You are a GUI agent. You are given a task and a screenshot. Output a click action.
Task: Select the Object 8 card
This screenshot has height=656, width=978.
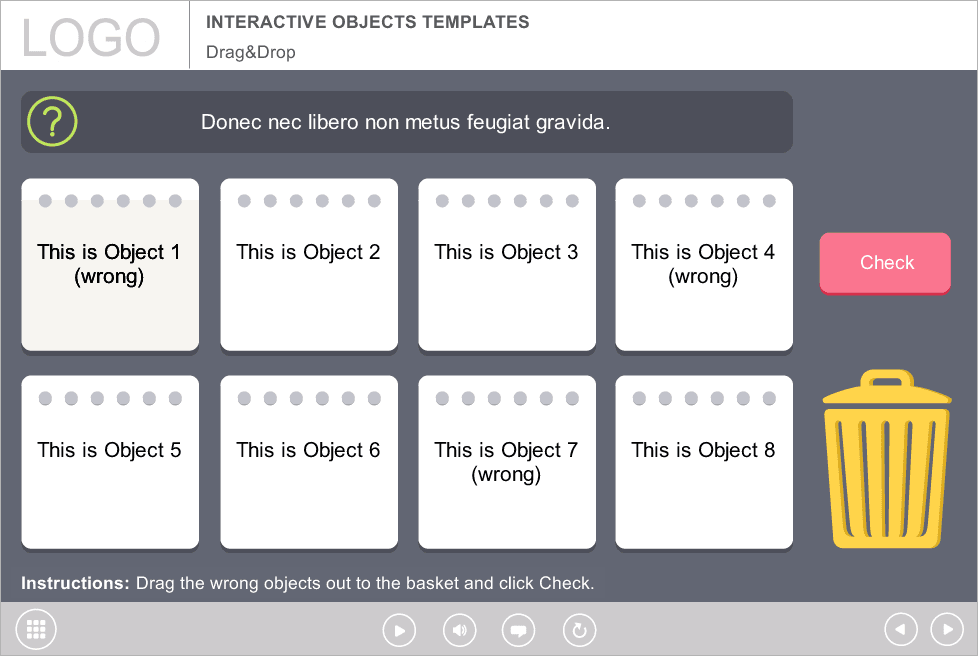click(x=704, y=463)
